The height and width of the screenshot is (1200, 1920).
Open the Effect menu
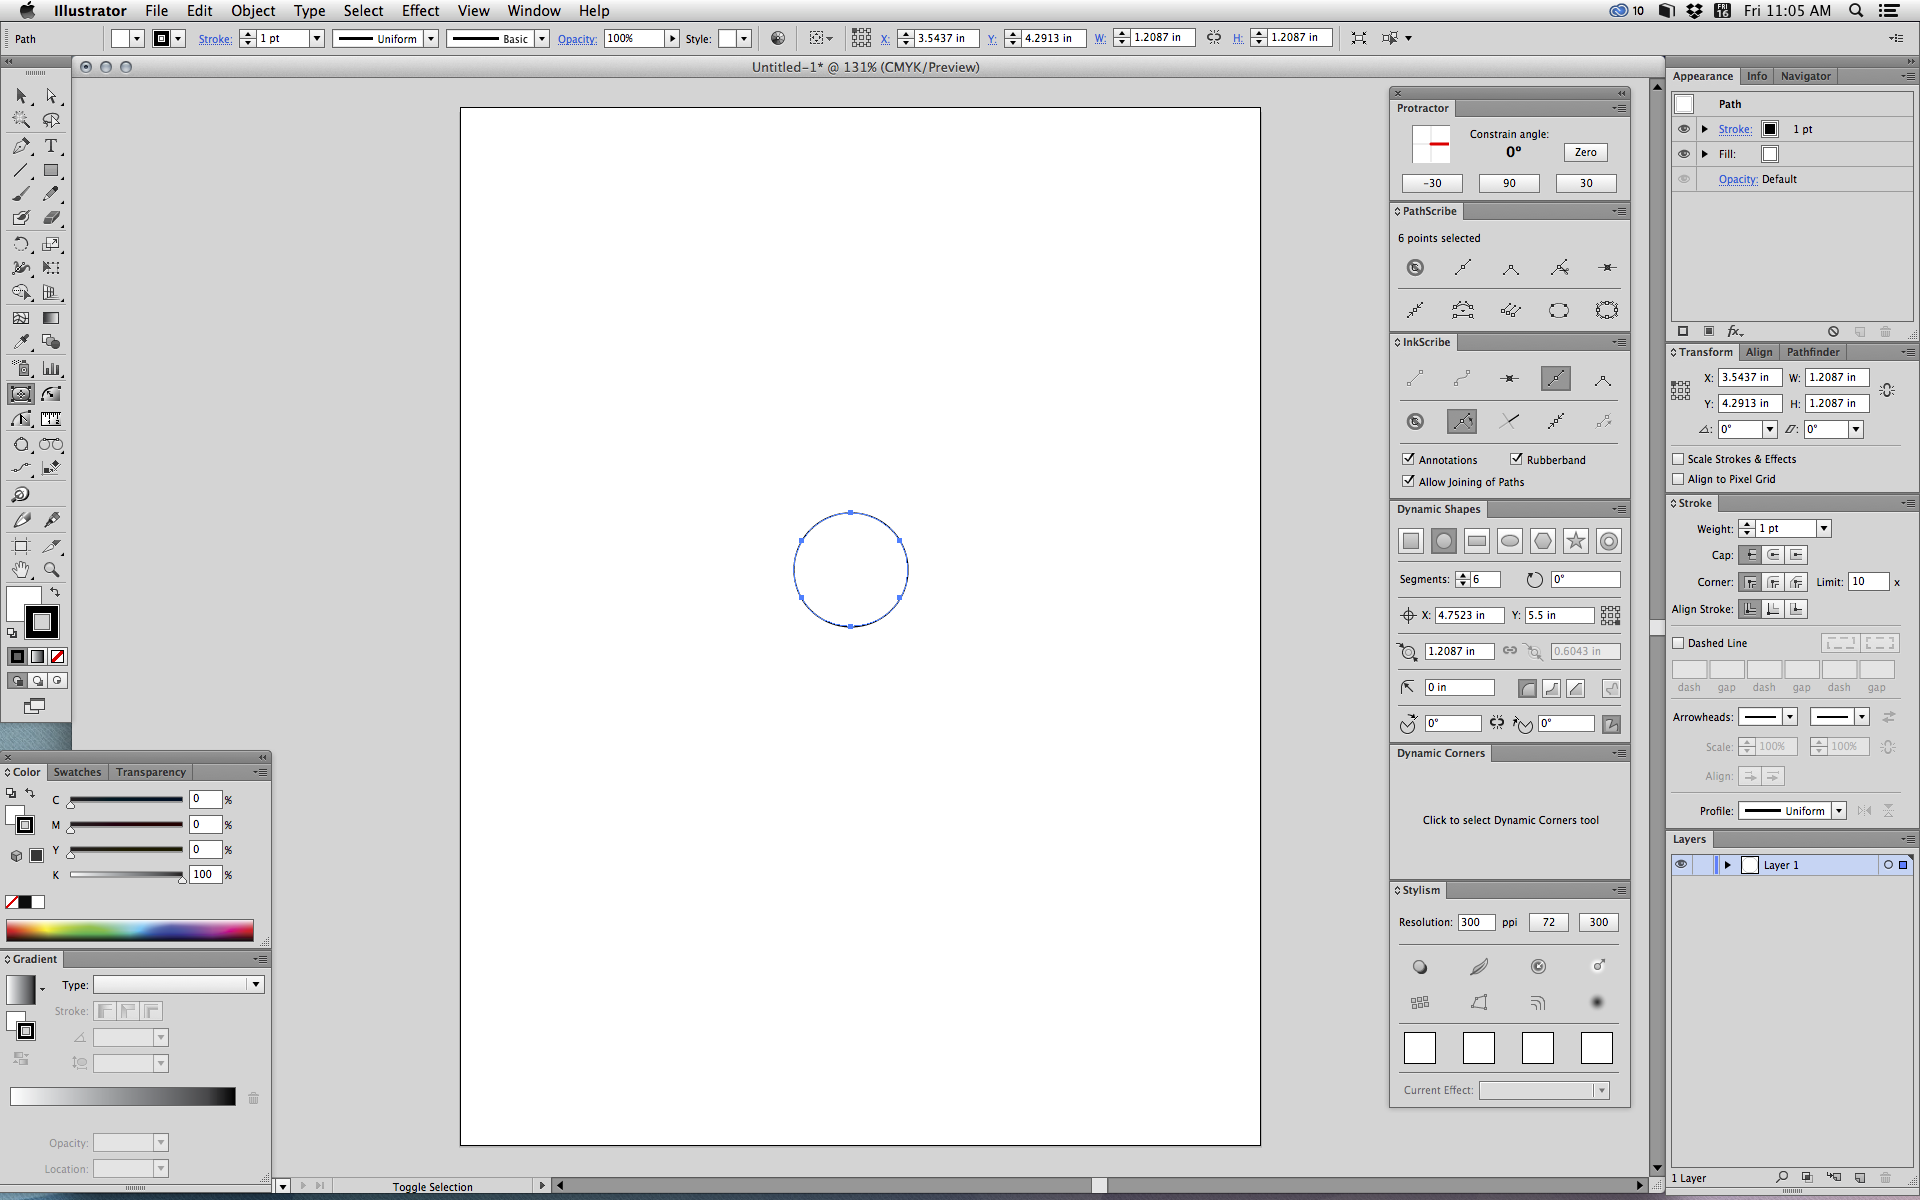pyautogui.click(x=420, y=11)
